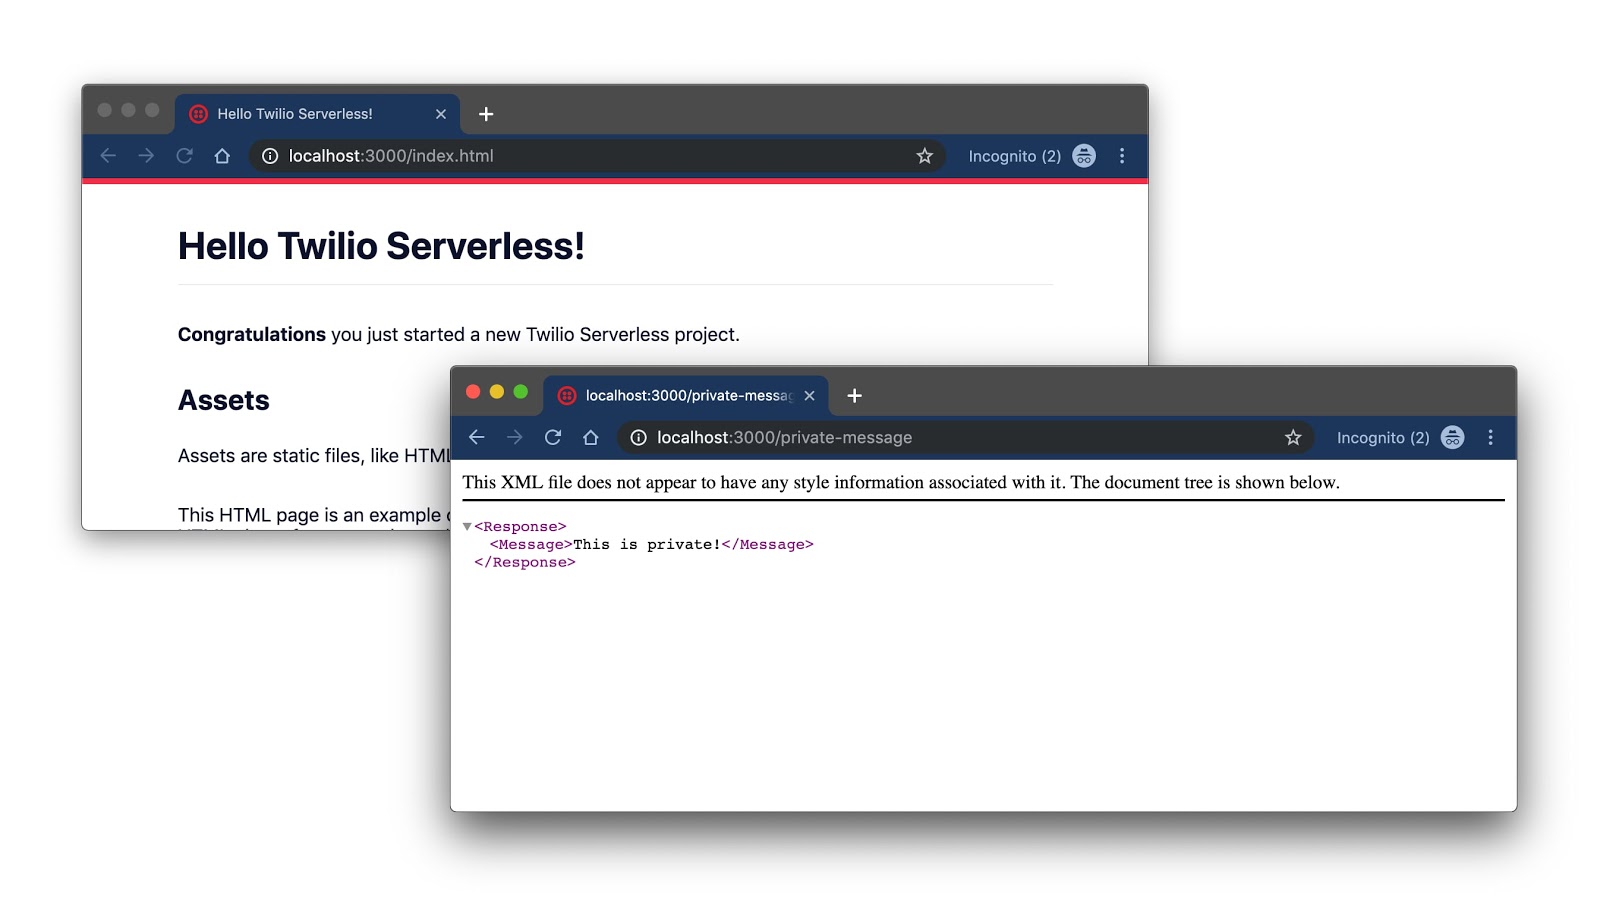Image resolution: width=1600 pixels, height=922 pixels.
Task: Go back in the private-message window
Action: click(x=477, y=438)
